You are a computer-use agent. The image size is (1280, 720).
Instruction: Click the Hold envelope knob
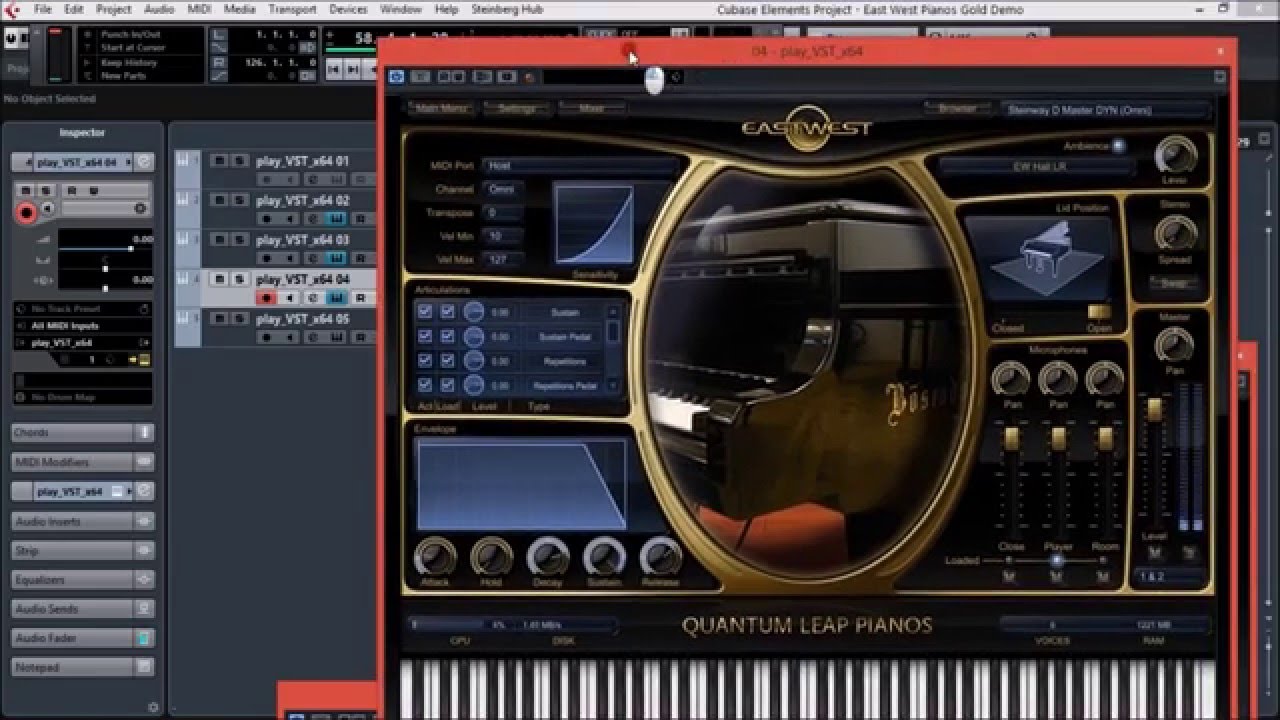pyautogui.click(x=491, y=557)
